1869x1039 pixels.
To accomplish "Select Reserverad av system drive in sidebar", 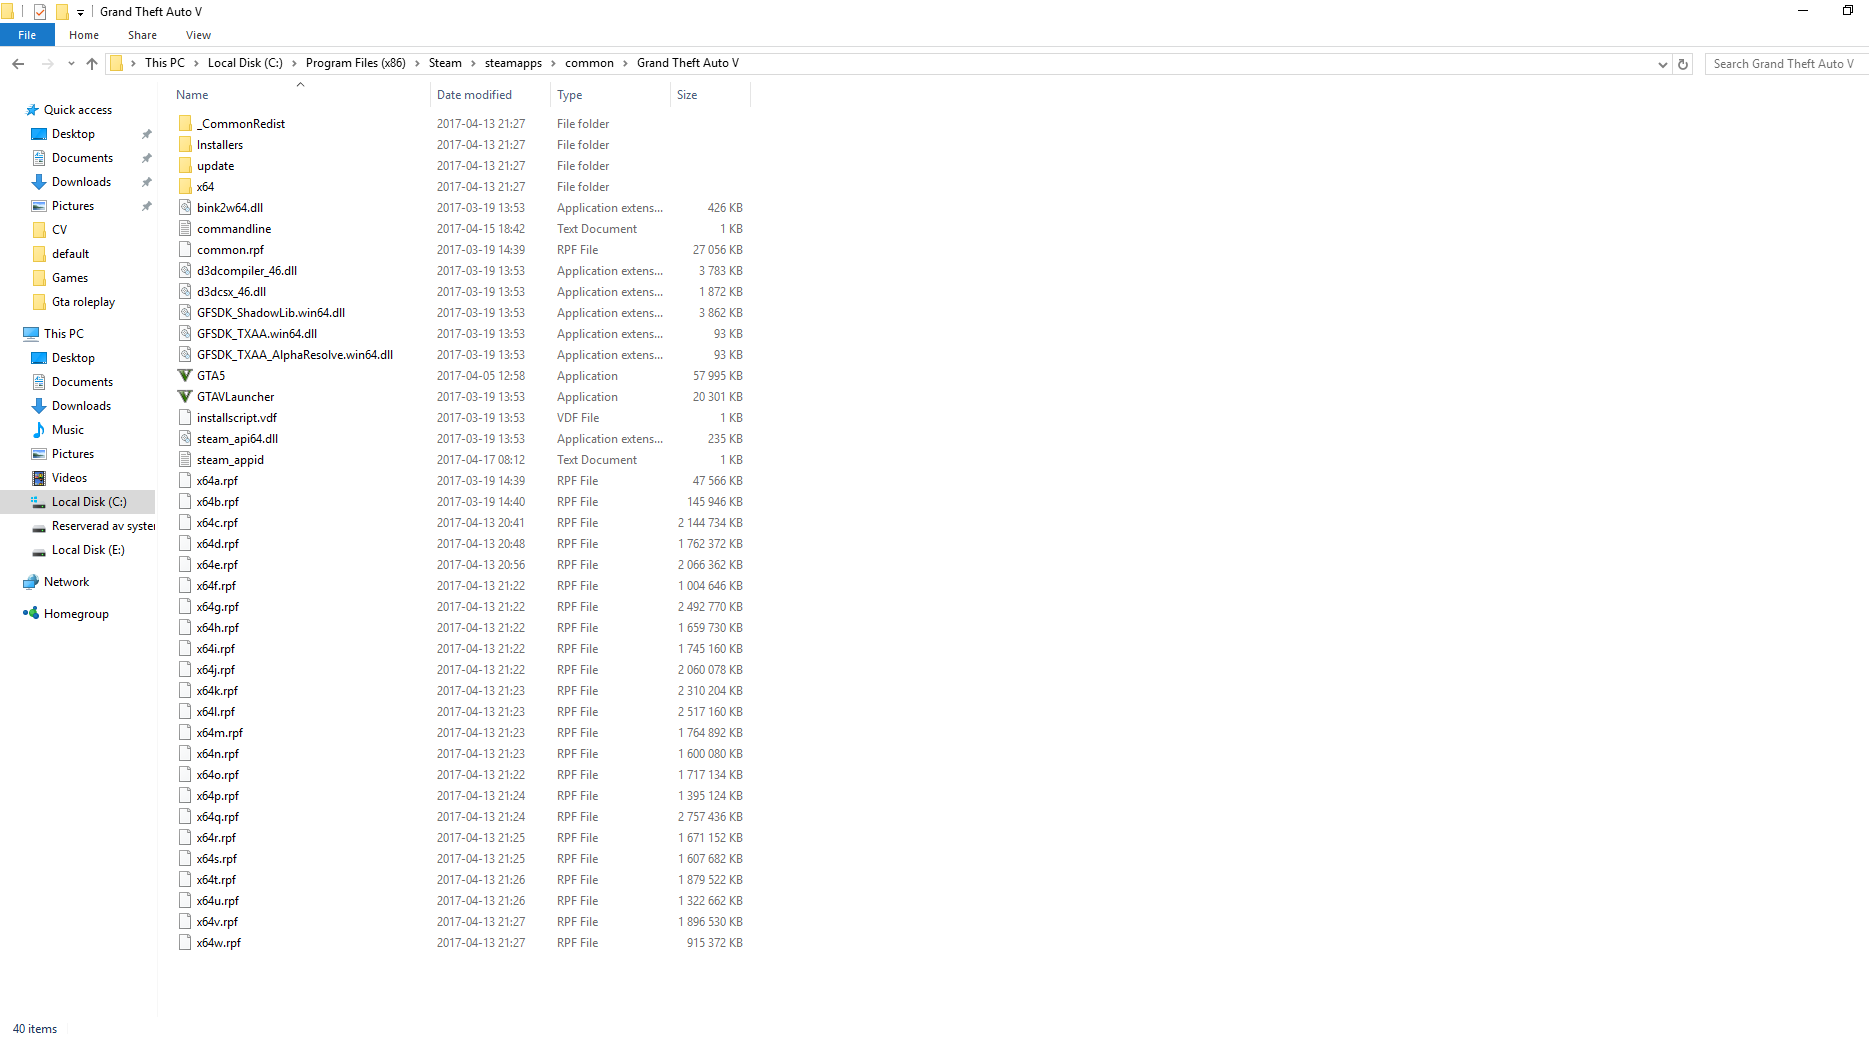I will point(93,526).
